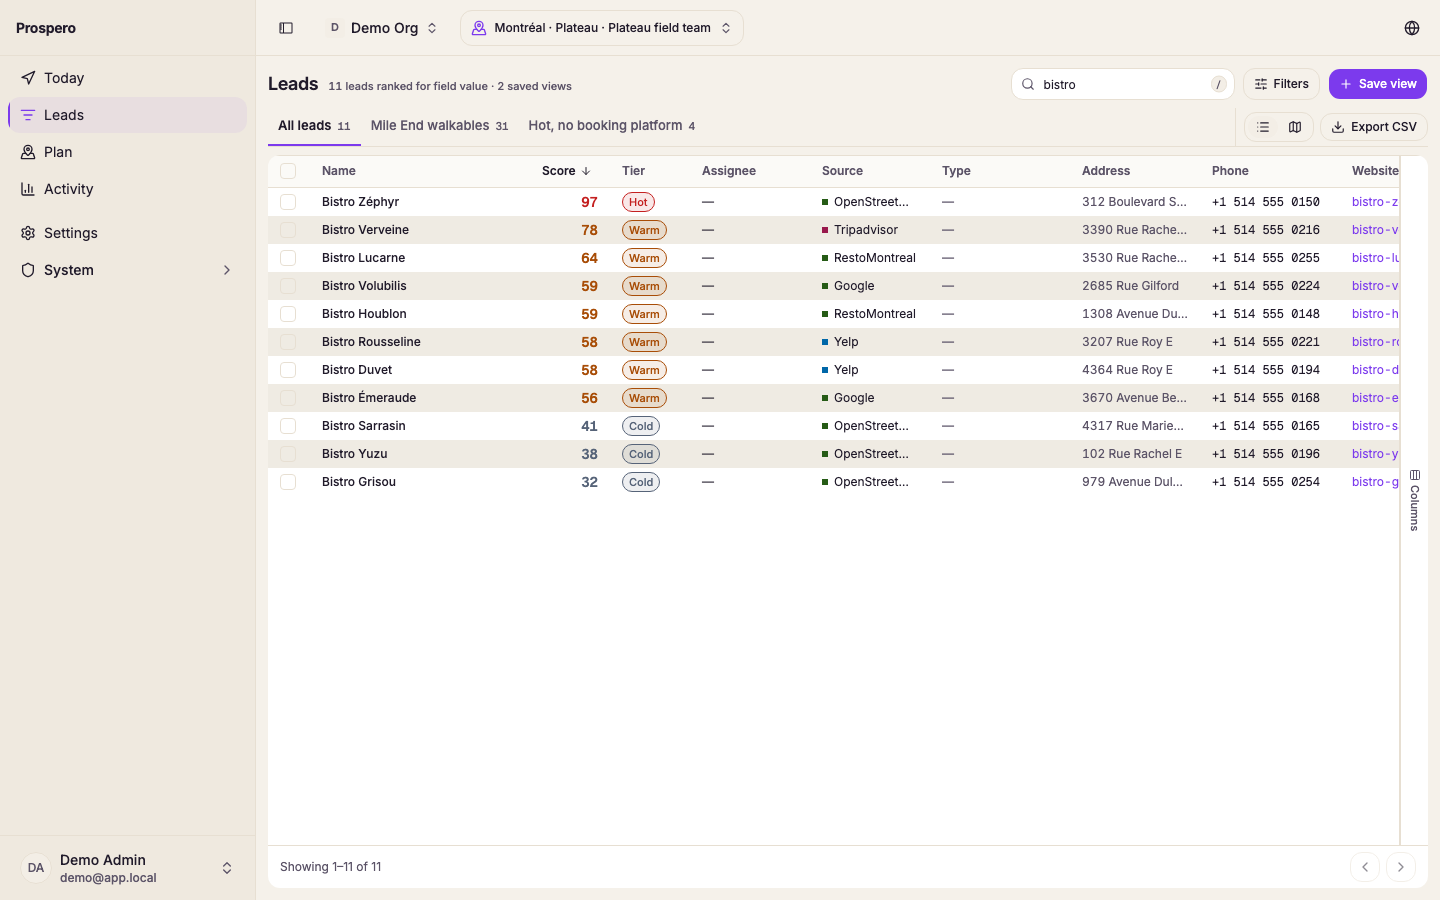Screen dimensions: 1440x900
Task: Click the Bistro Duvet Yelp source
Action: [x=840, y=370]
